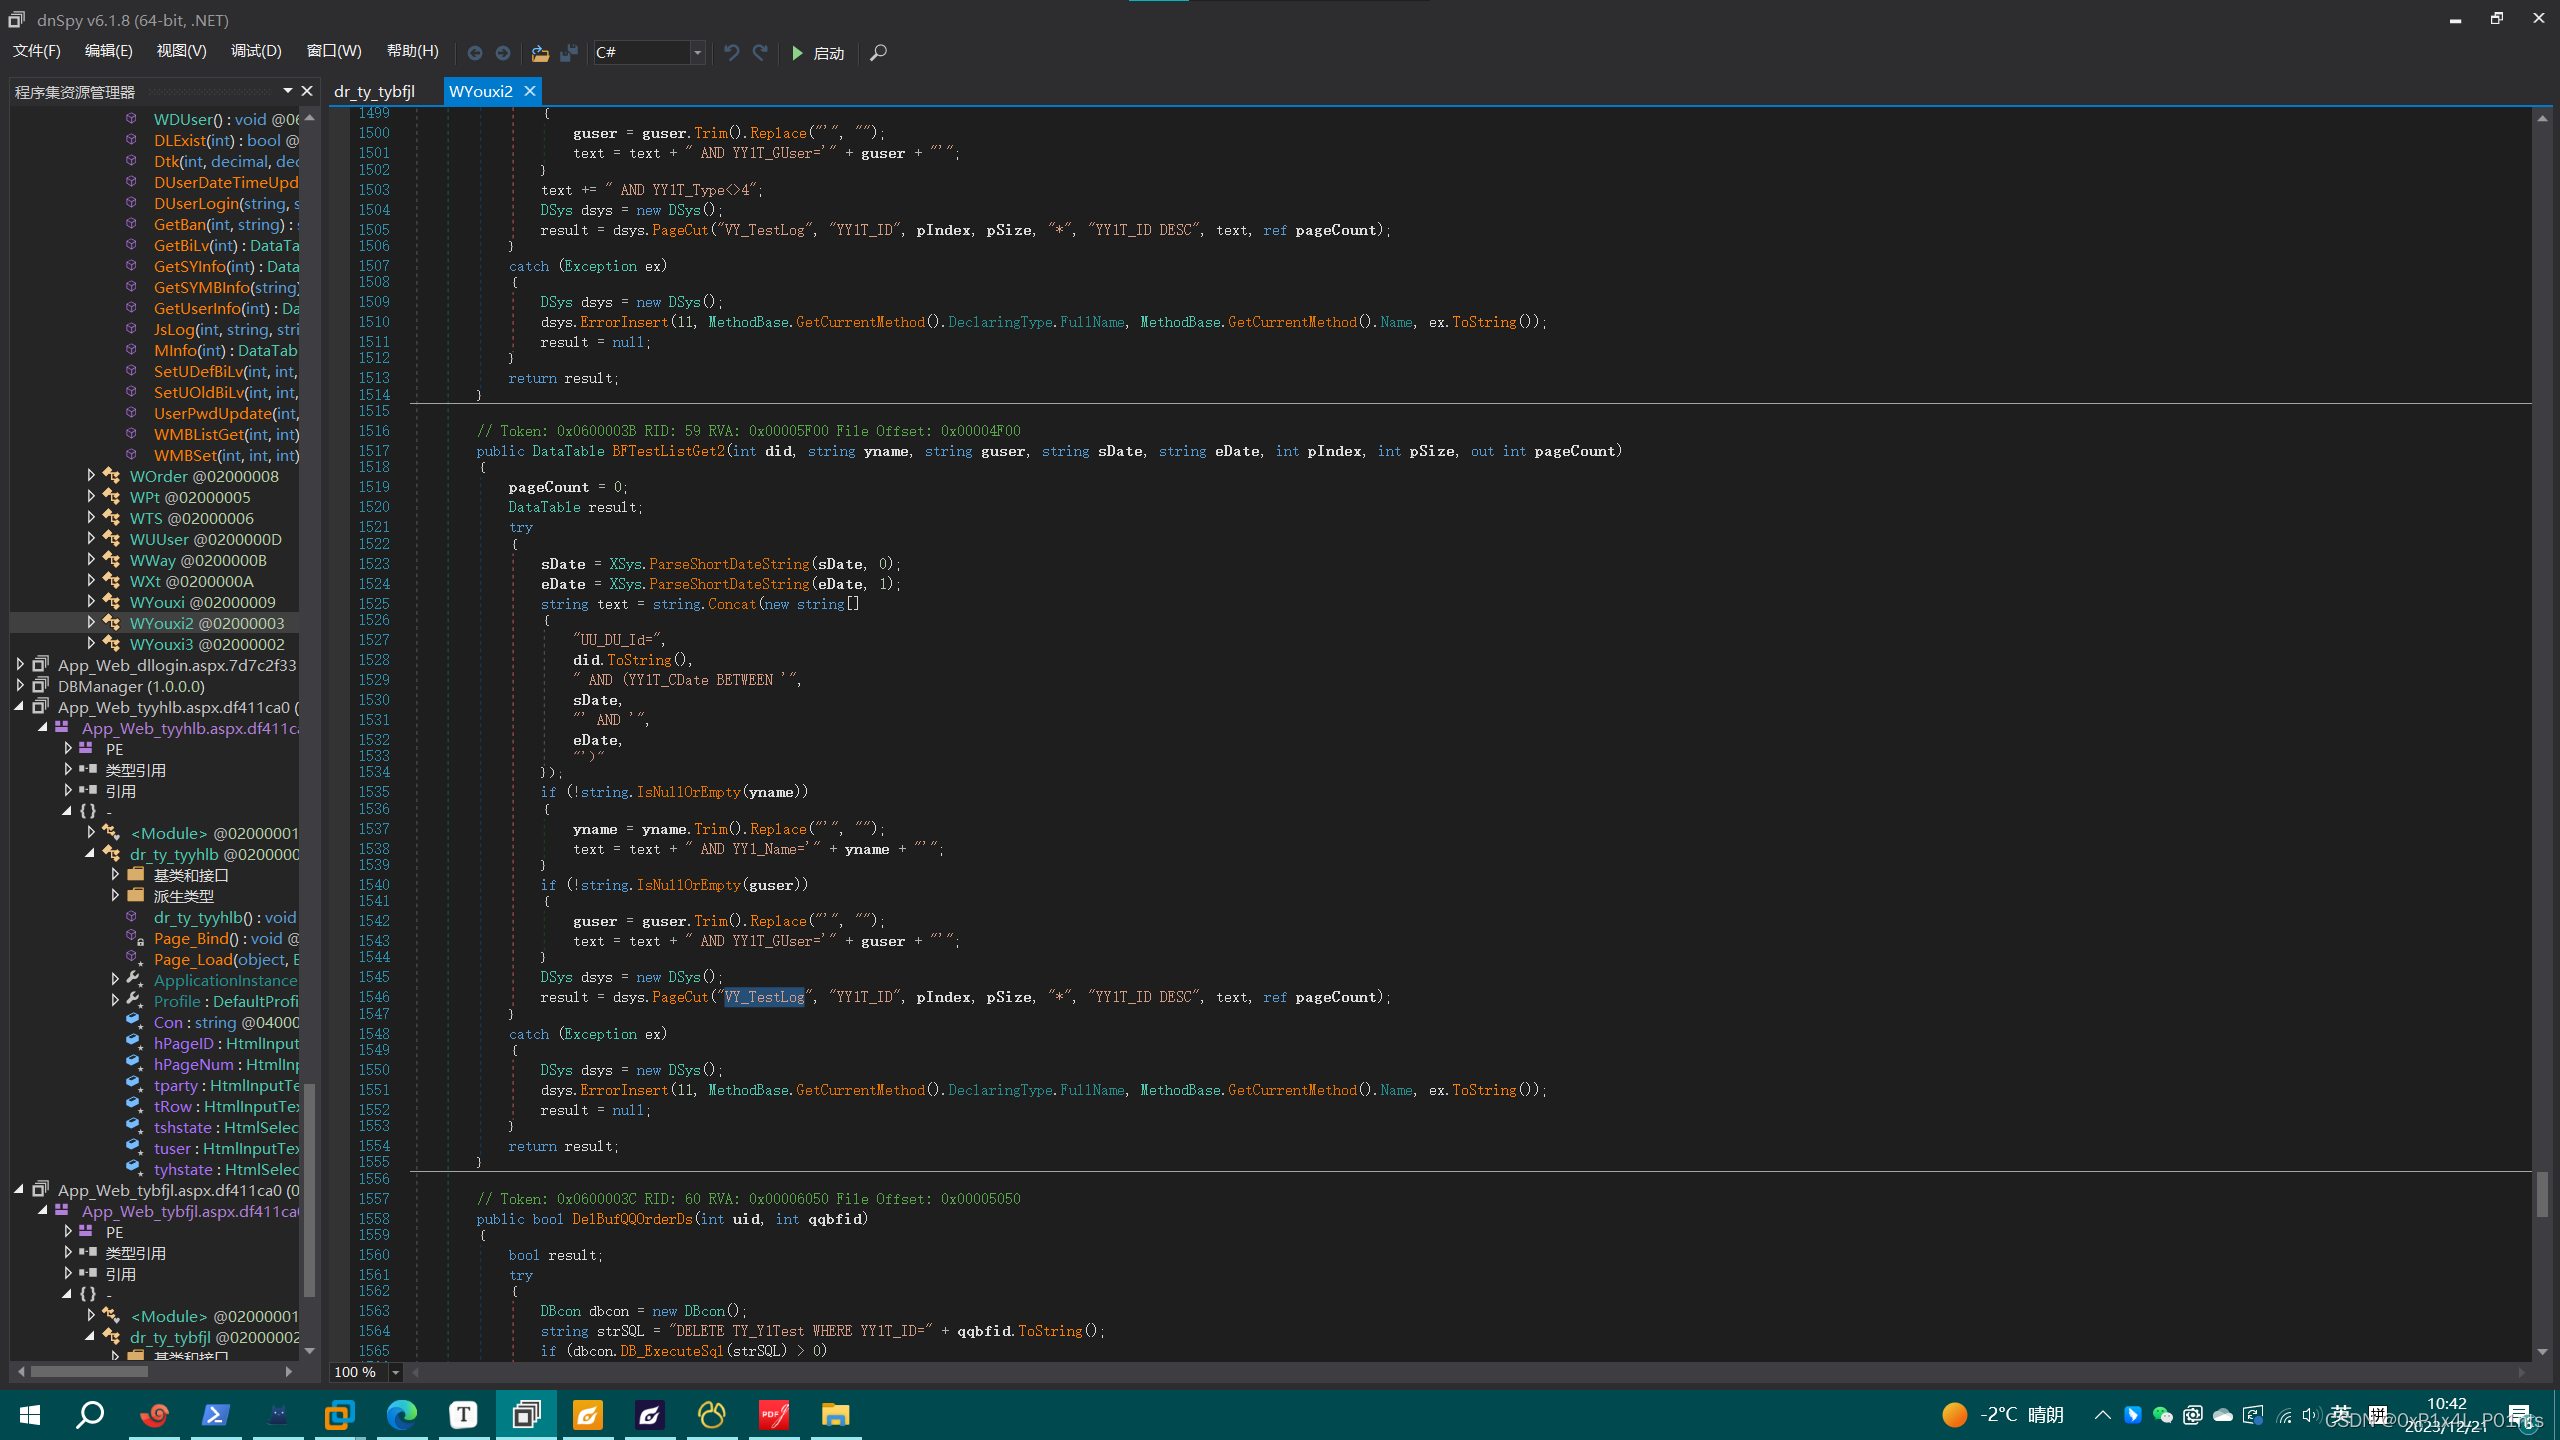Open the 视图(V) menu

point(181,51)
